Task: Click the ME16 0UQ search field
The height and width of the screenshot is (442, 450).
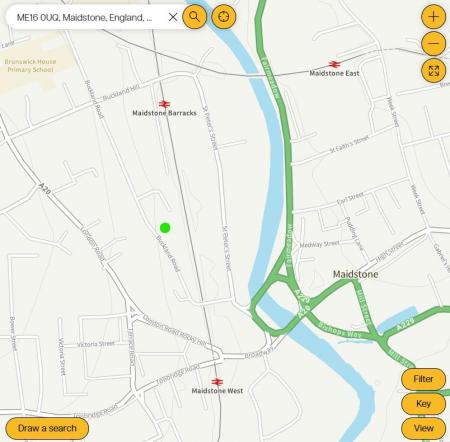Action: [87, 17]
